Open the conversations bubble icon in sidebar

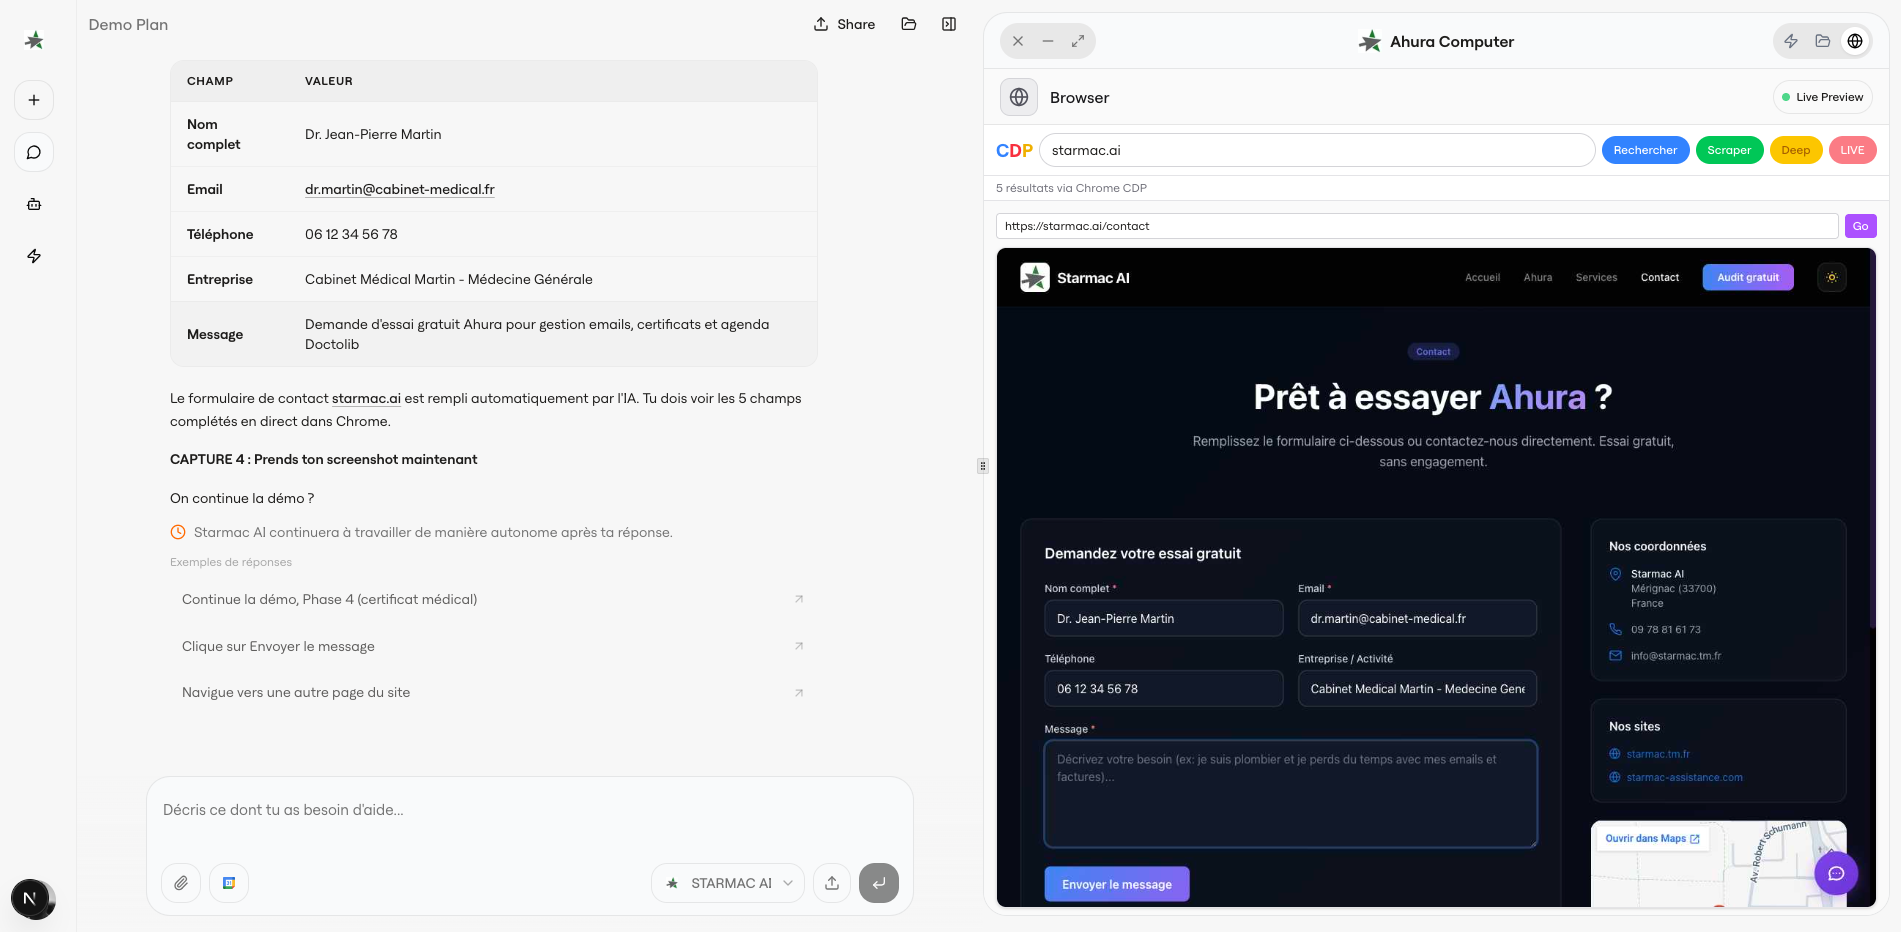(x=34, y=152)
